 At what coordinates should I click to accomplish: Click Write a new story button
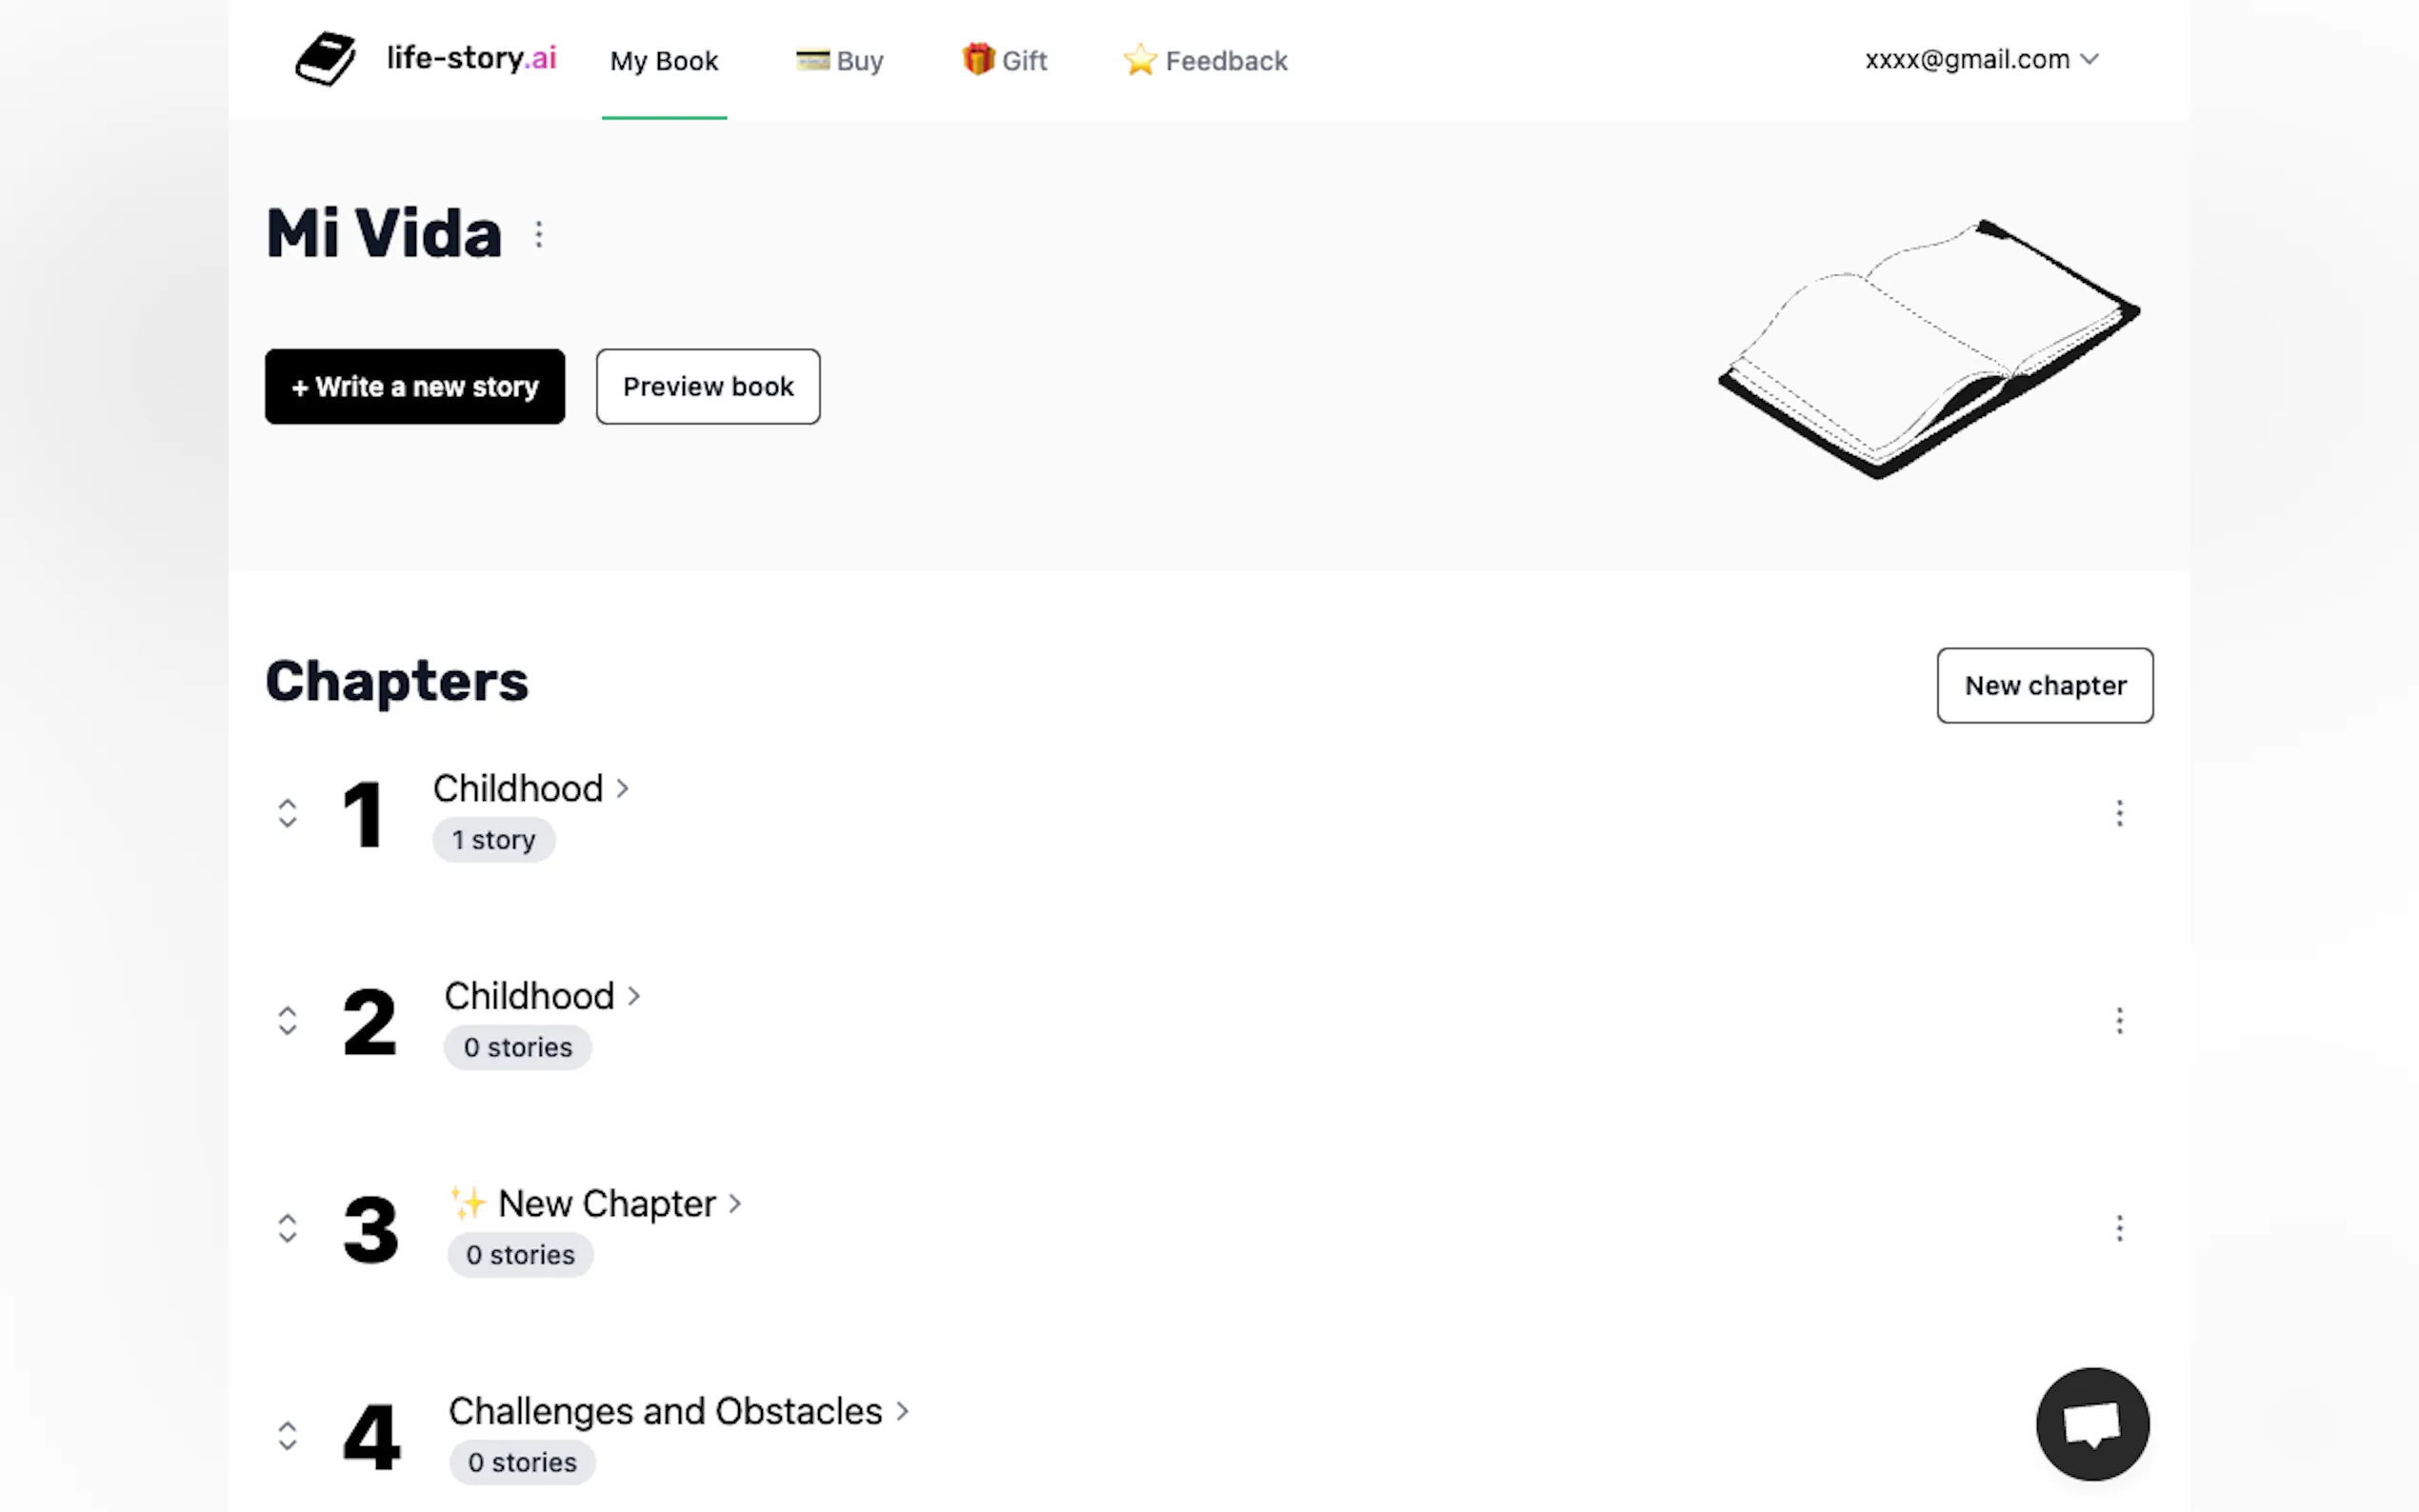coord(415,387)
